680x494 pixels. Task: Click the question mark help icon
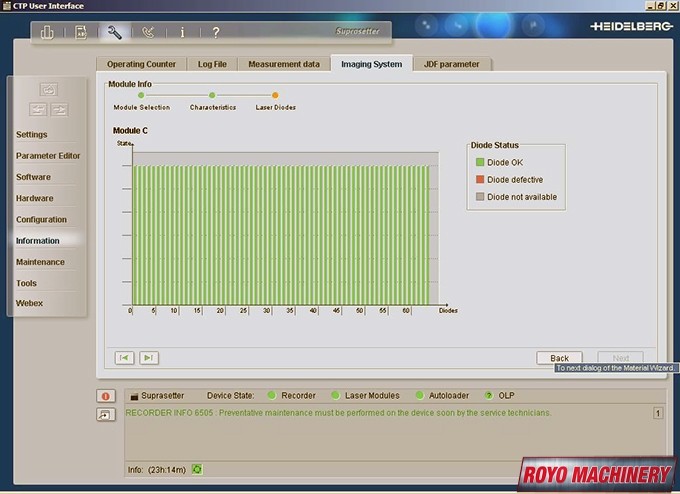point(215,32)
